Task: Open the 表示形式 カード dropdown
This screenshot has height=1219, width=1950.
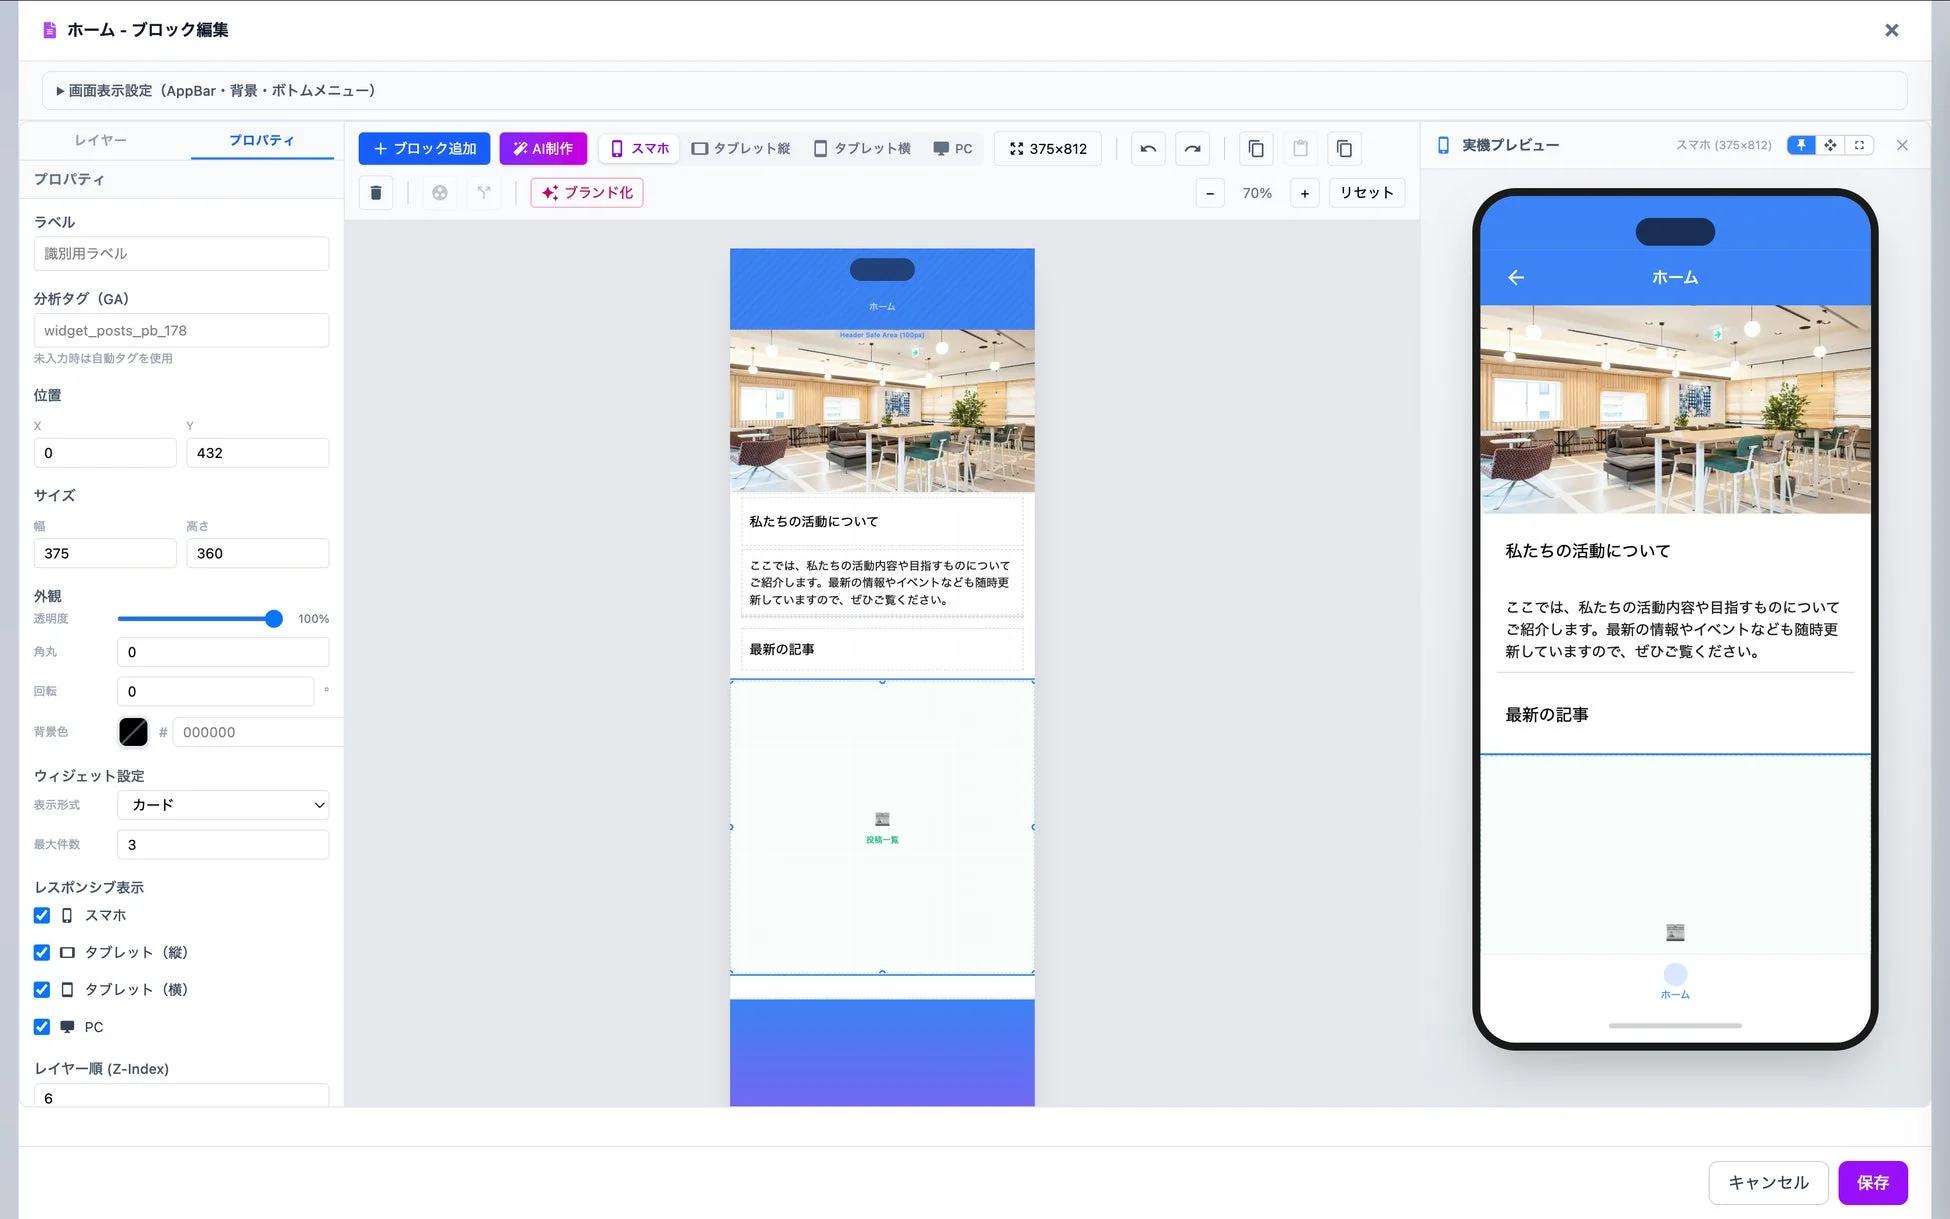Action: pyautogui.click(x=223, y=805)
